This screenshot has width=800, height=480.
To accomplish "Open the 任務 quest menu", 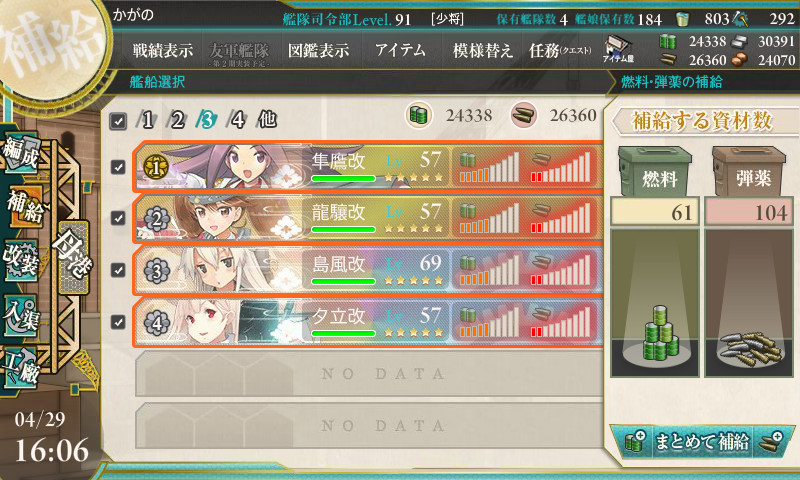I will pyautogui.click(x=560, y=50).
